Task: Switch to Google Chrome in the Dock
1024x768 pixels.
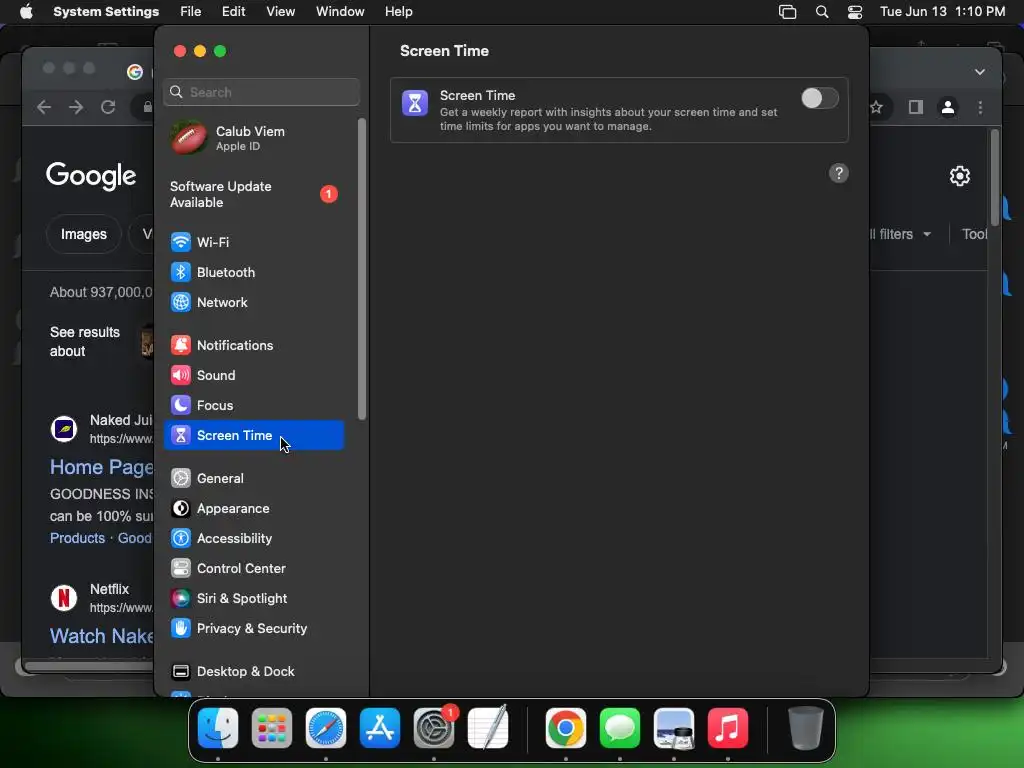Action: (566, 728)
